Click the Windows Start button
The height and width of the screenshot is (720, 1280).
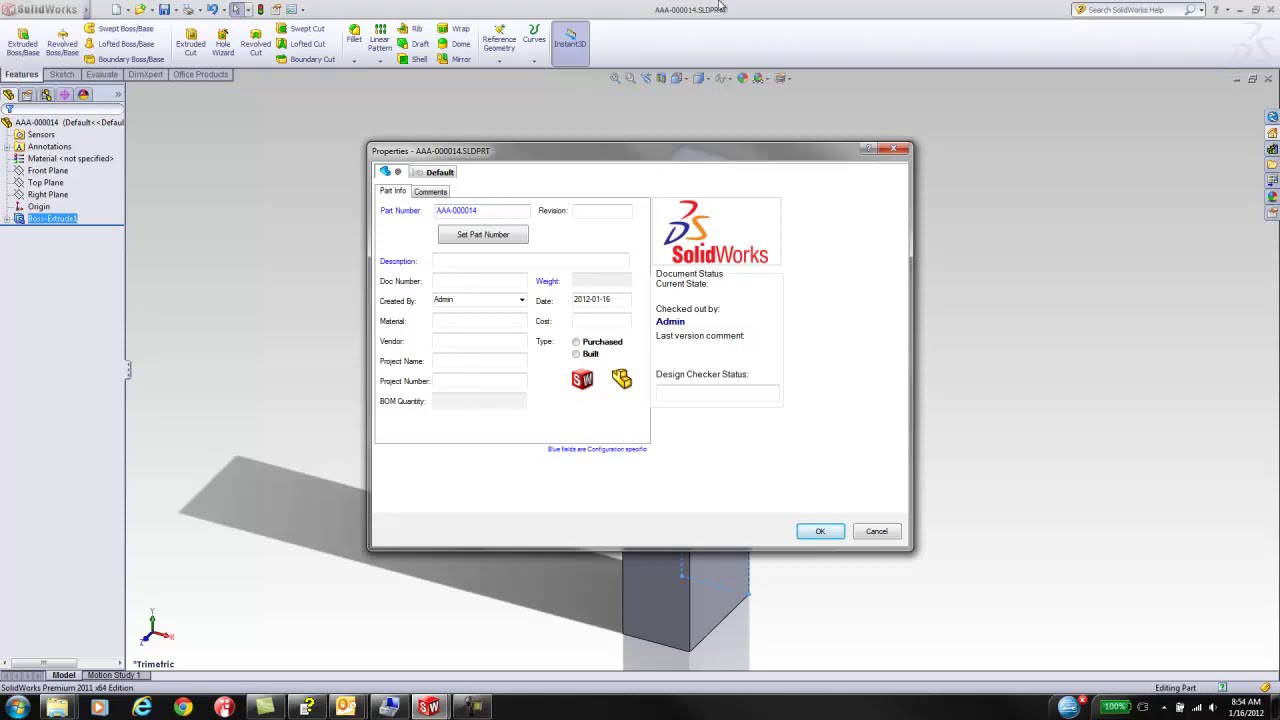(x=17, y=708)
